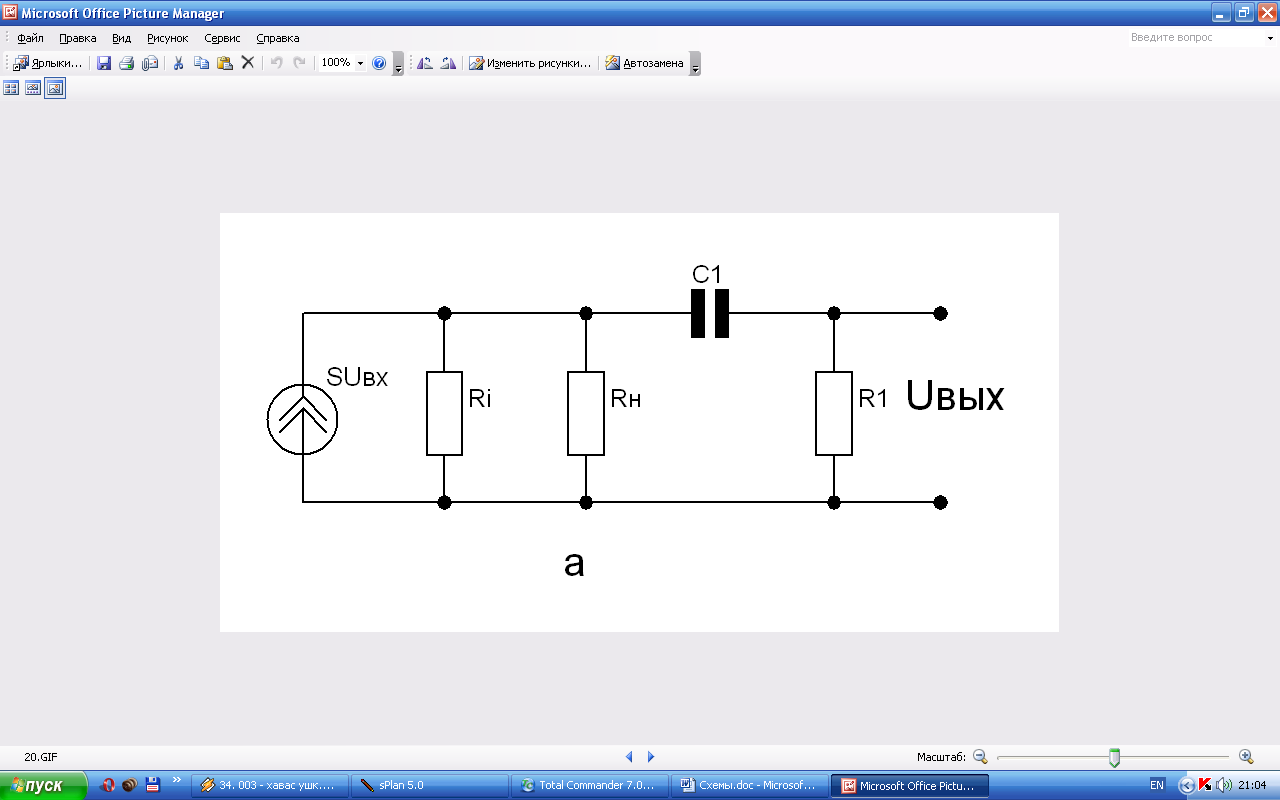Image resolution: width=1280 pixels, height=800 pixels.
Task: Switch to single picture view mode
Action: (55, 88)
